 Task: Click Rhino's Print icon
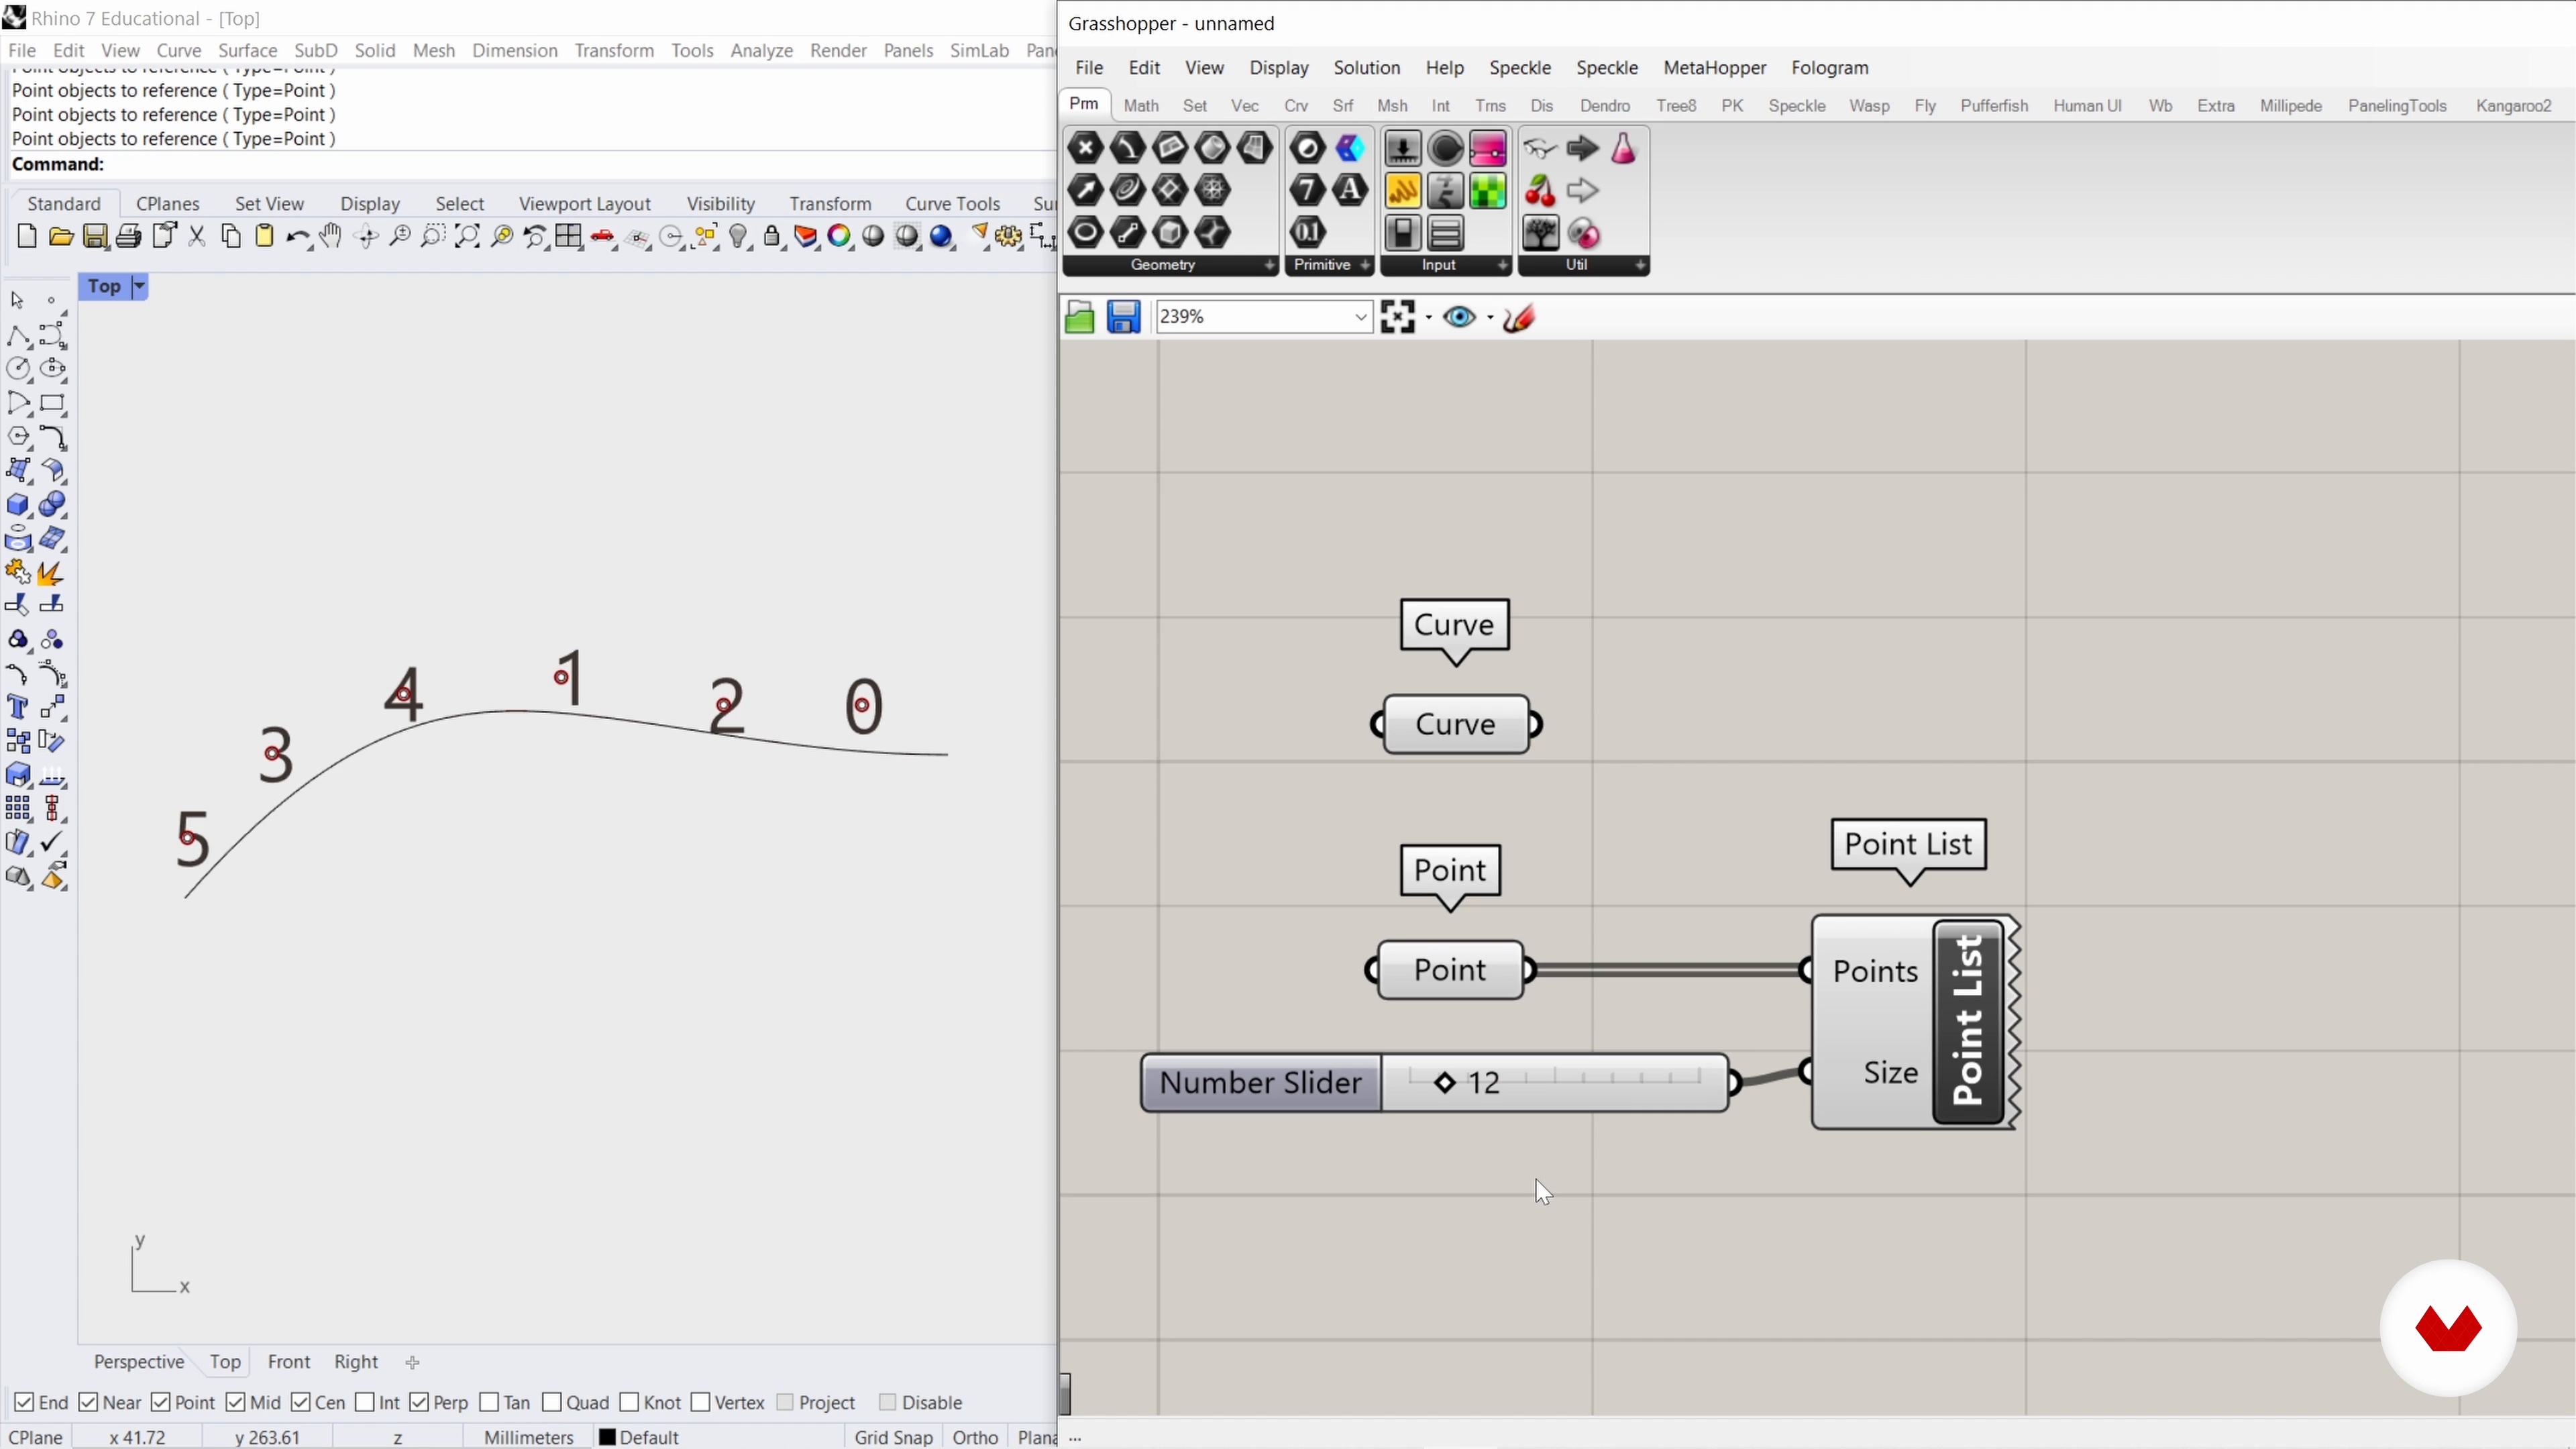point(129,237)
